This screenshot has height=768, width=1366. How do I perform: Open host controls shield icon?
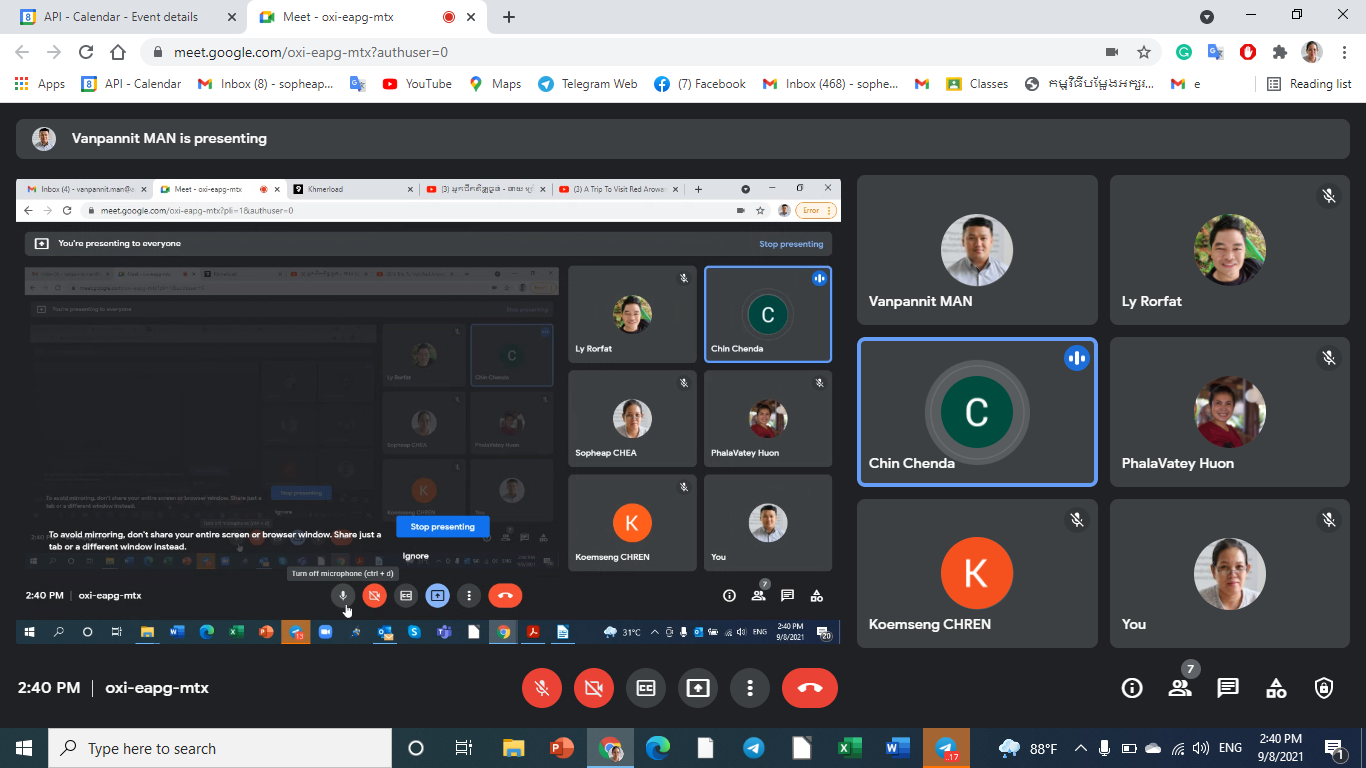[x=1324, y=688]
